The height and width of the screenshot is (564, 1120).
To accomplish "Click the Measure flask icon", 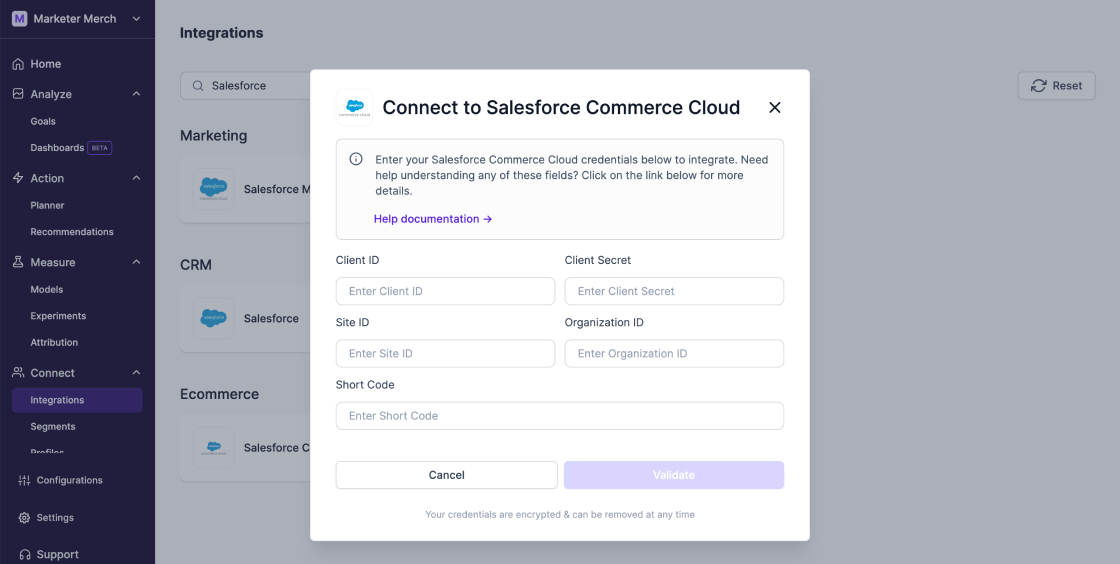I will click(19, 263).
